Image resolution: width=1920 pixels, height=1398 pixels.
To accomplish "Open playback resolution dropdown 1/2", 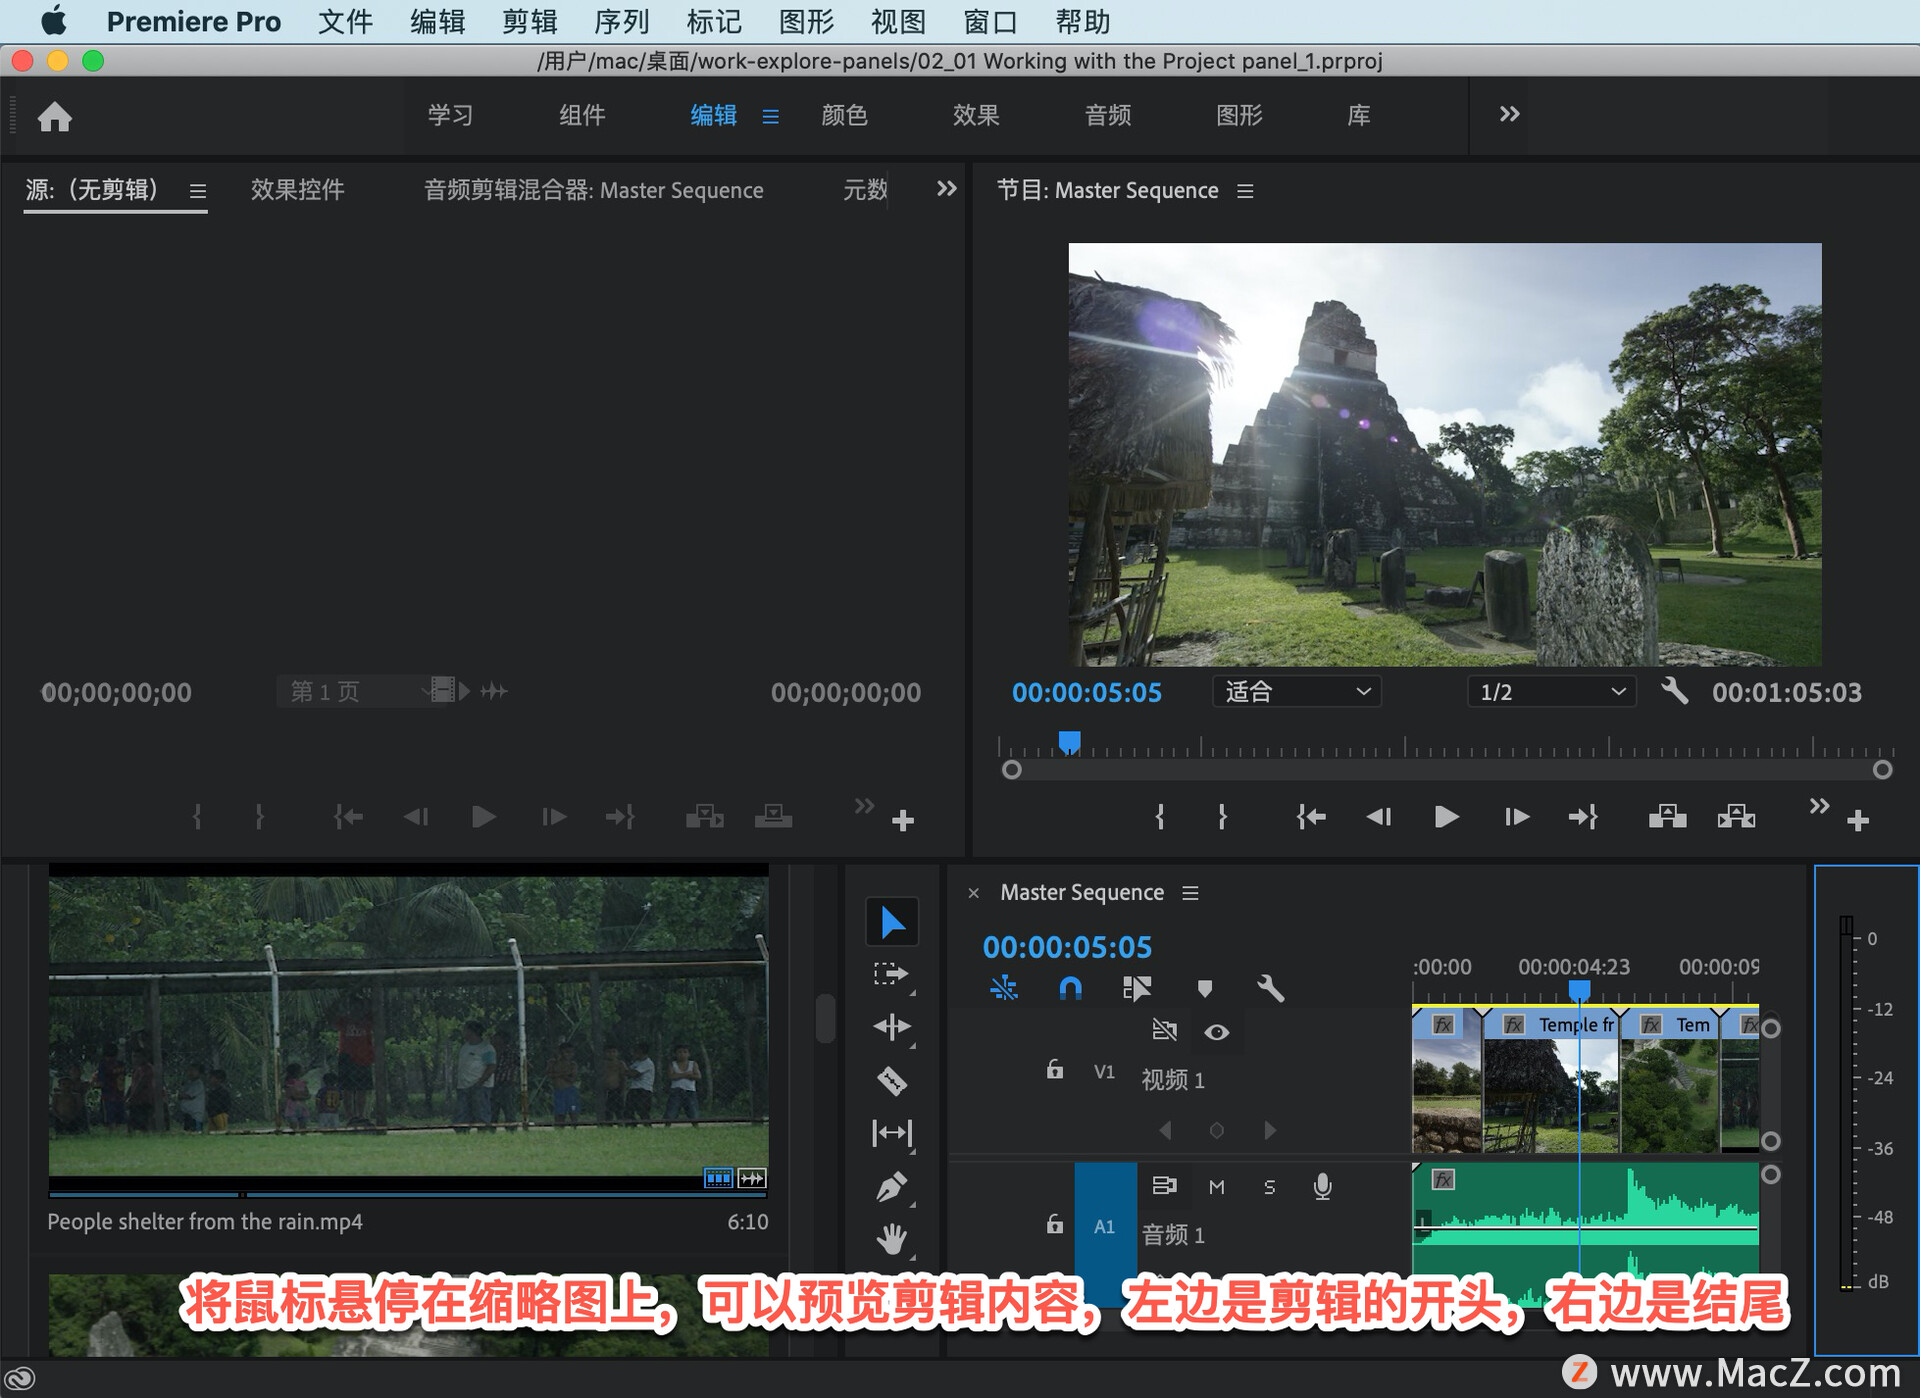I will point(1551,691).
